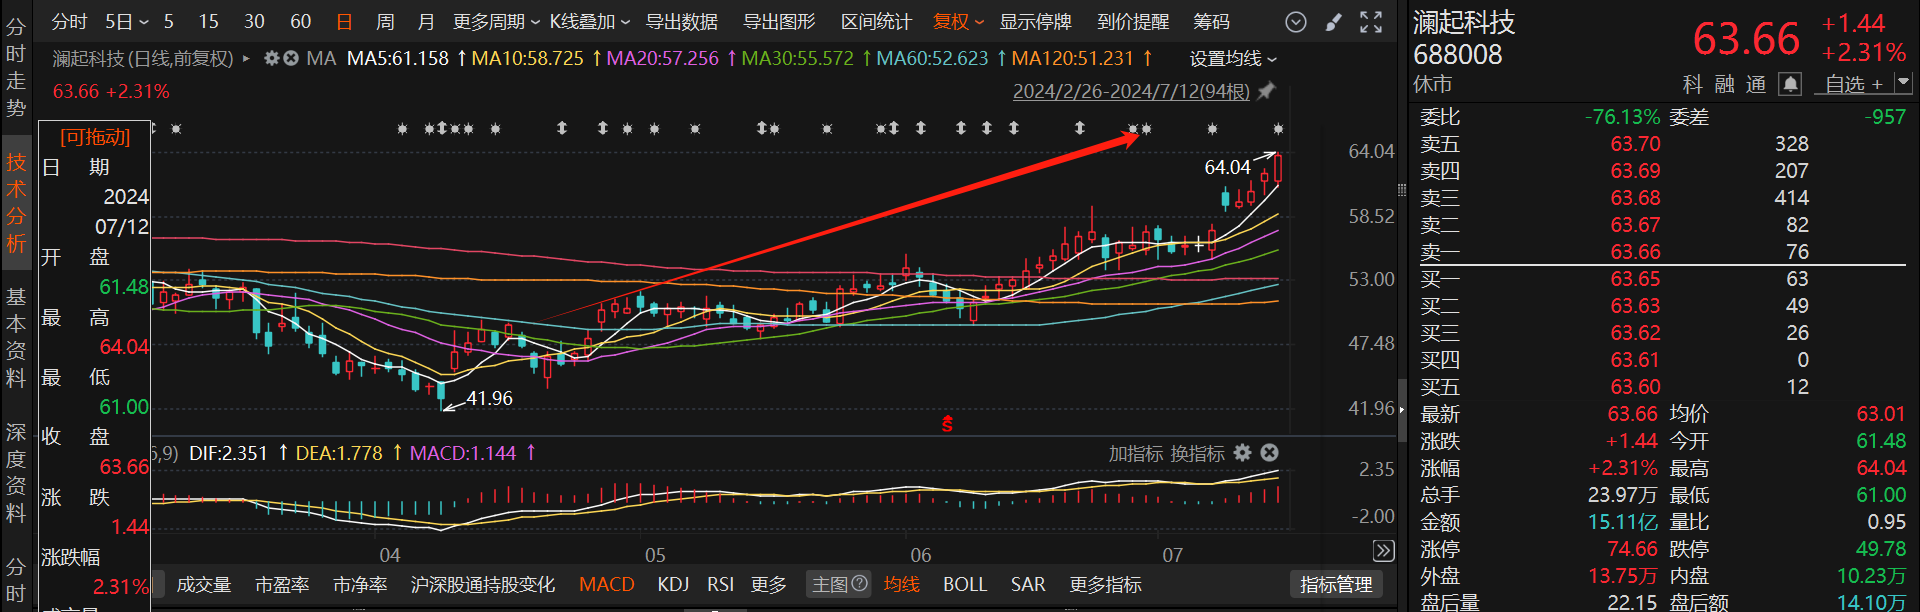Switch to 5-minute period
Viewport: 1920px width, 612px height.
coord(169,22)
